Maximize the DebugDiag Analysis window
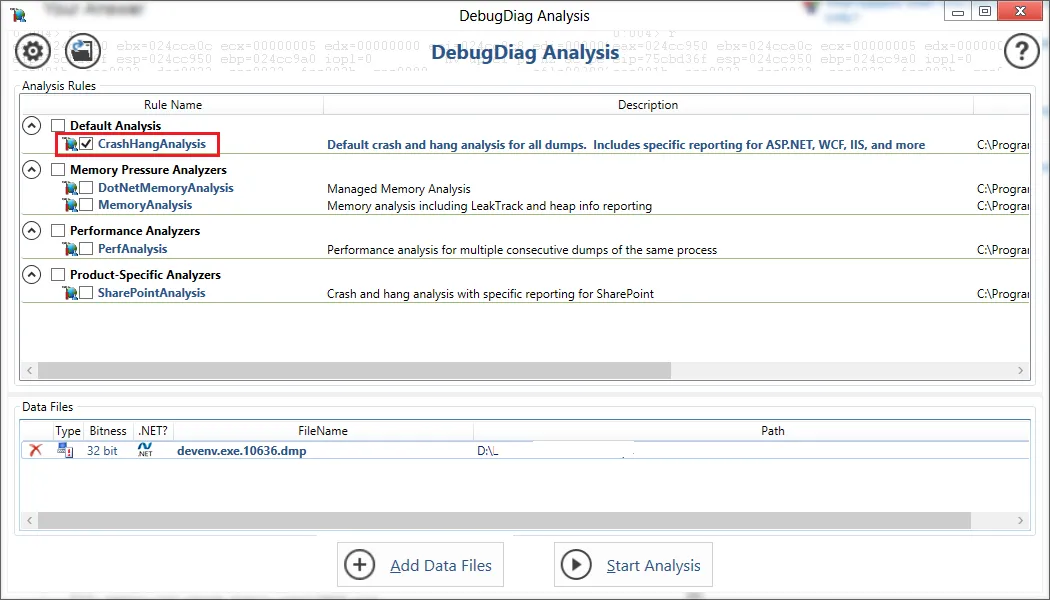 click(x=984, y=11)
